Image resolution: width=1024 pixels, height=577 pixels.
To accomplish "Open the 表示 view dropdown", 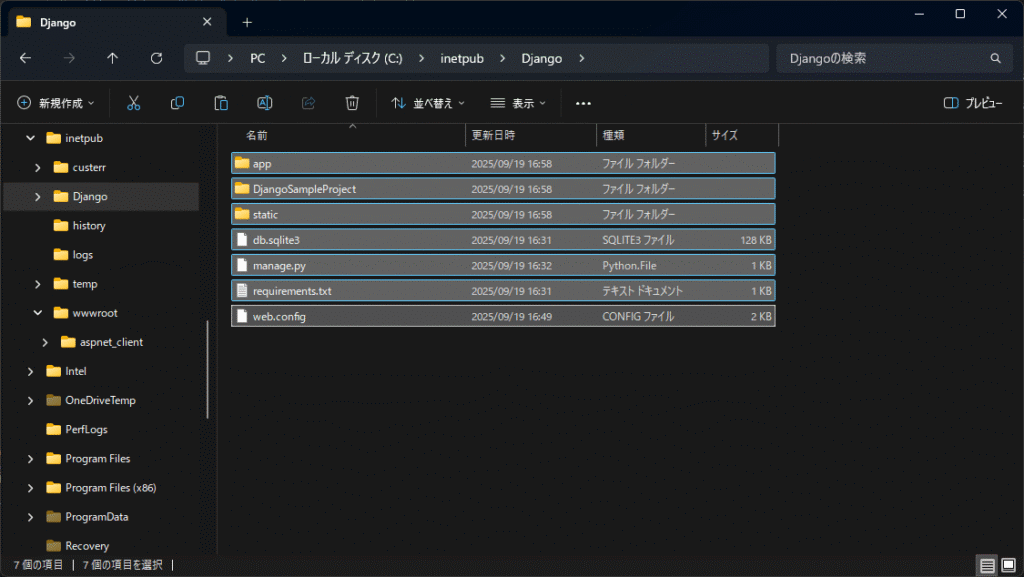I will click(518, 103).
